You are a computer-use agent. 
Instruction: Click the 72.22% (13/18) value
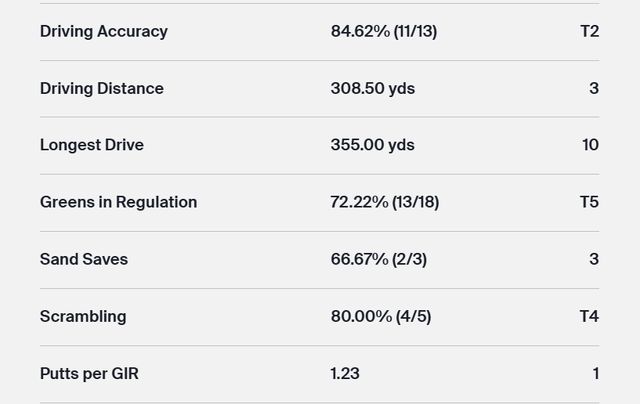point(384,202)
